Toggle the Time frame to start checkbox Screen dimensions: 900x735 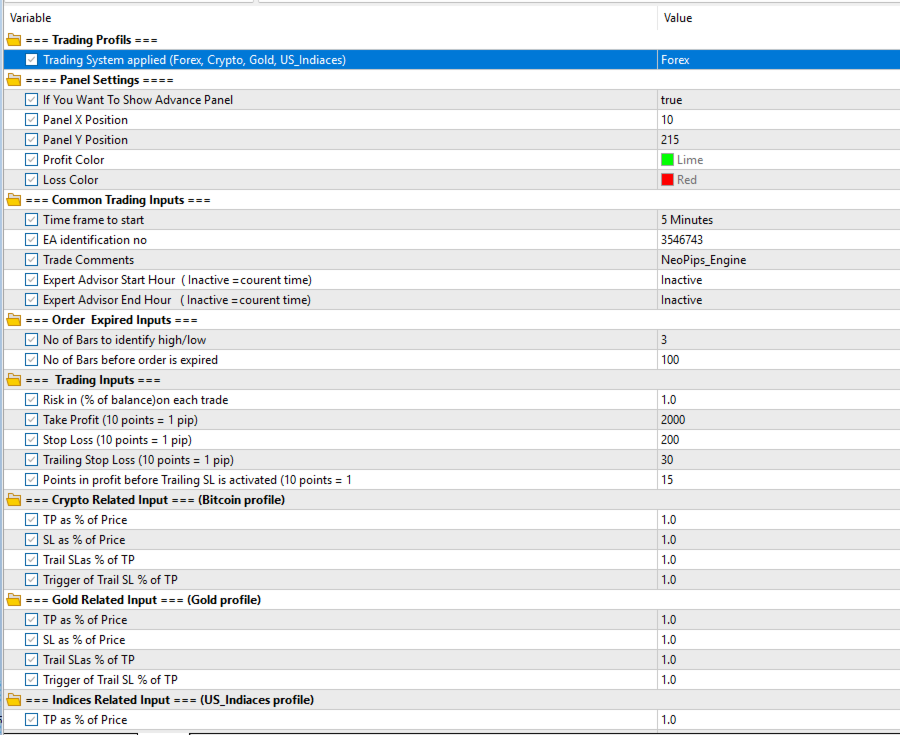(32, 220)
